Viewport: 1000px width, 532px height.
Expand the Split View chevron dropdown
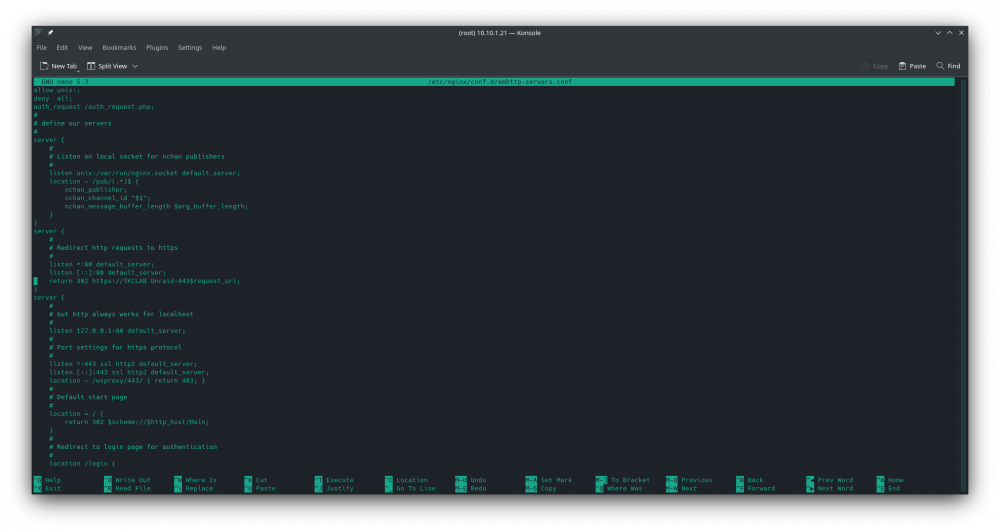point(135,66)
